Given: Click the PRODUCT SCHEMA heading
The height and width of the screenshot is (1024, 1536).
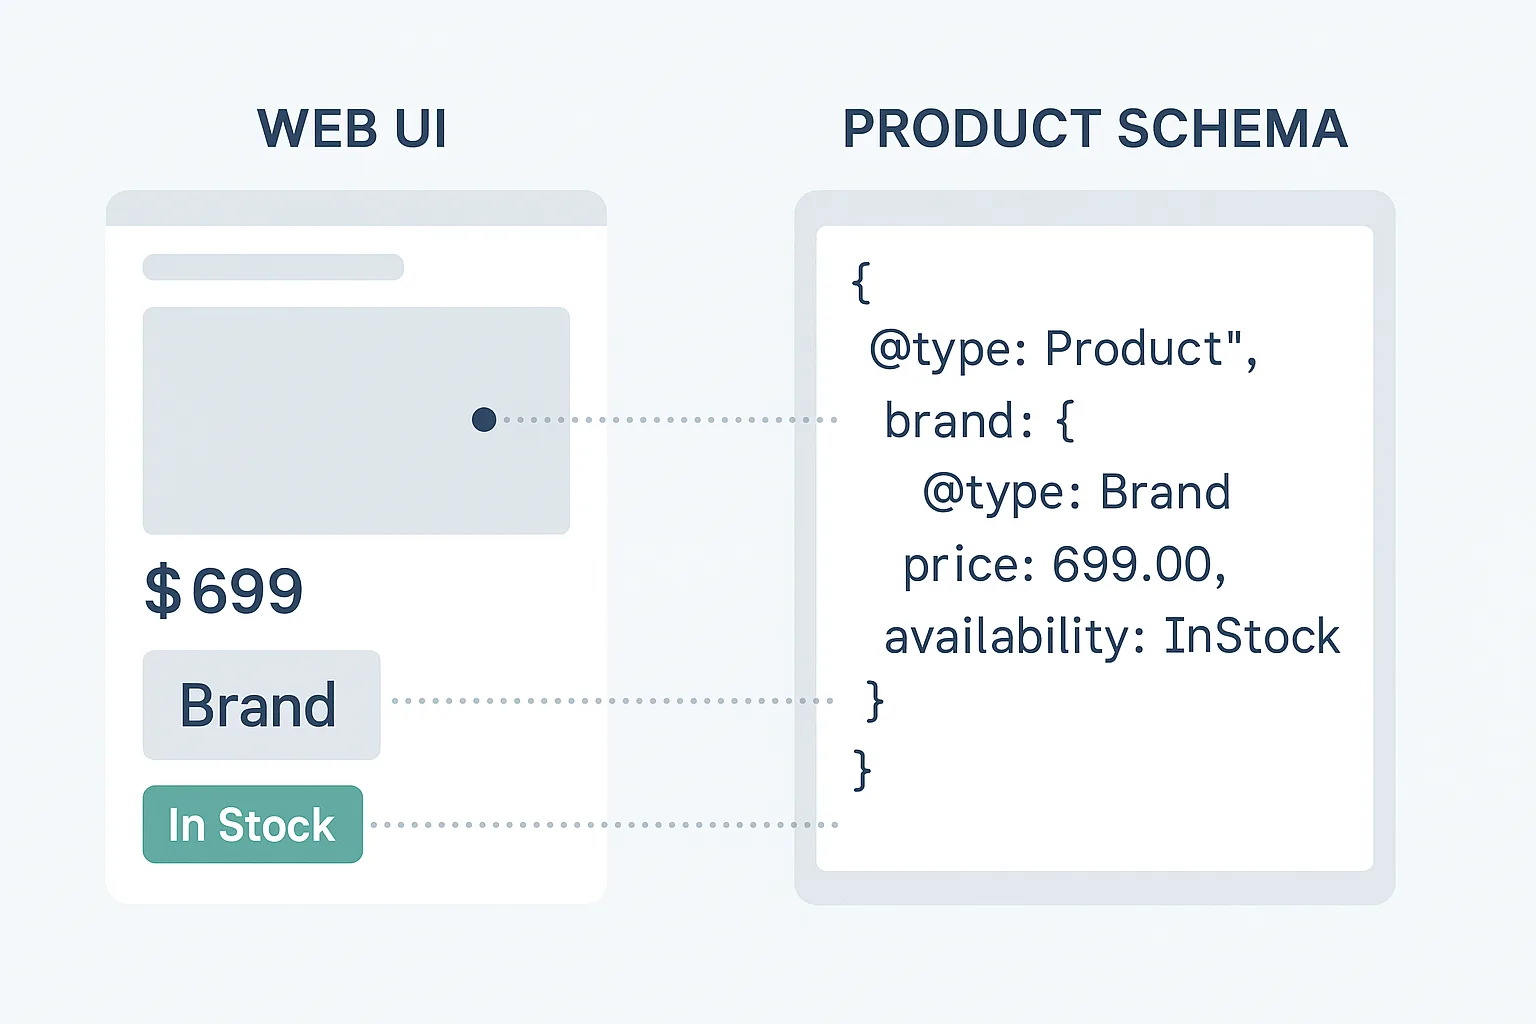Looking at the screenshot, I should [1095, 129].
